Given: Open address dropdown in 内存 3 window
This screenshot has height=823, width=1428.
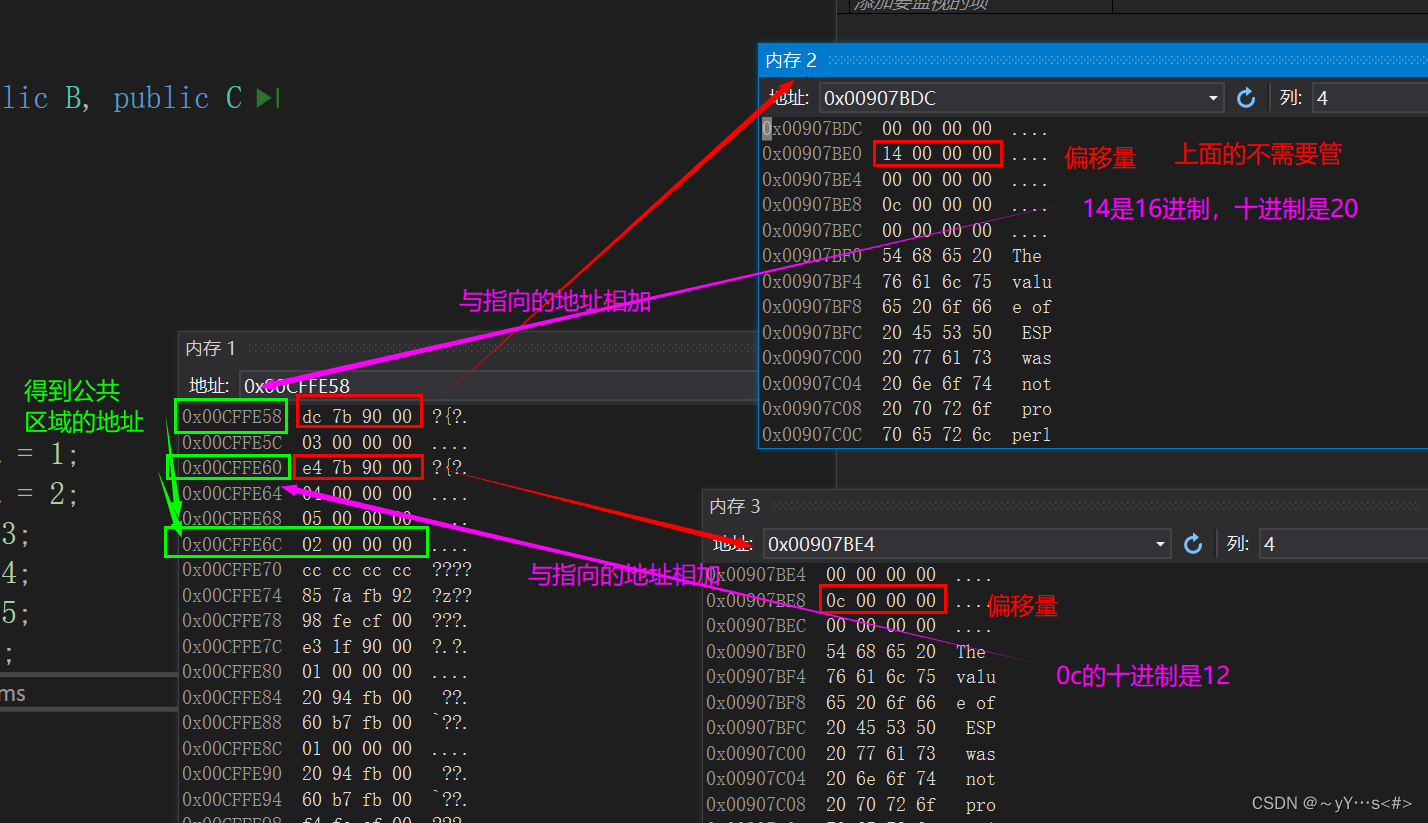Looking at the screenshot, I should (x=1161, y=544).
